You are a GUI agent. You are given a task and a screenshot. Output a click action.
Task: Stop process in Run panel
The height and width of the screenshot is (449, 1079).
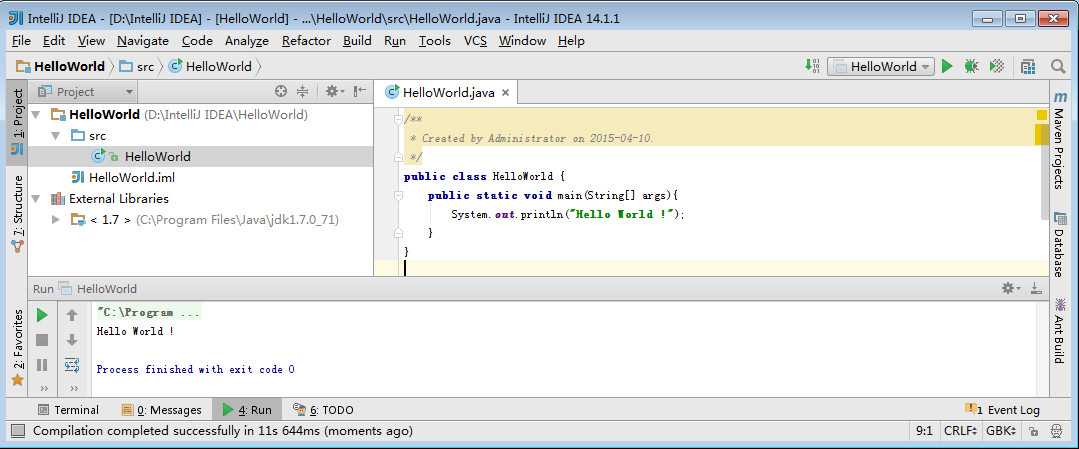42,340
